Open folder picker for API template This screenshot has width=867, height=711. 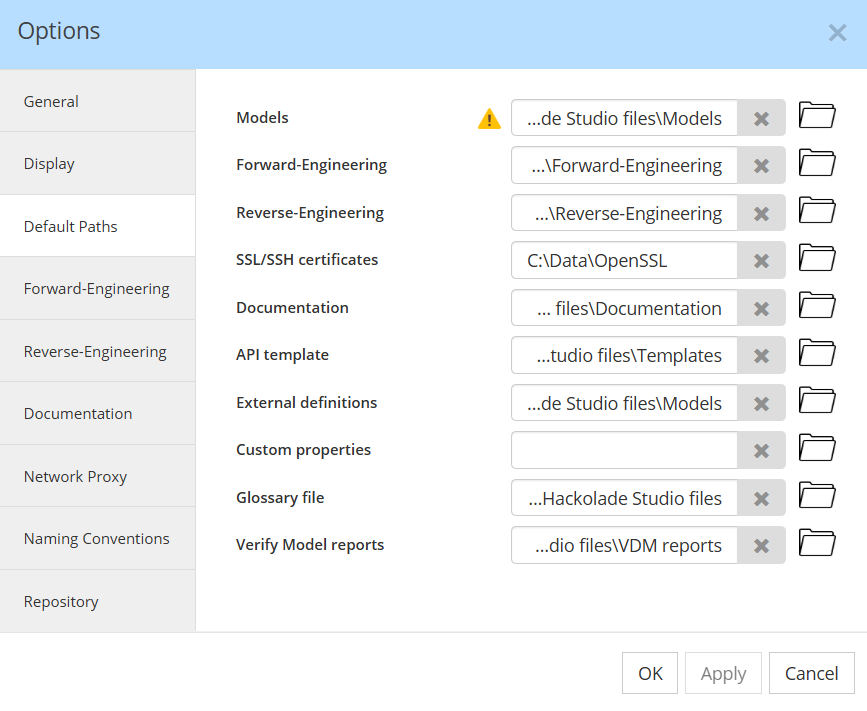(x=816, y=353)
